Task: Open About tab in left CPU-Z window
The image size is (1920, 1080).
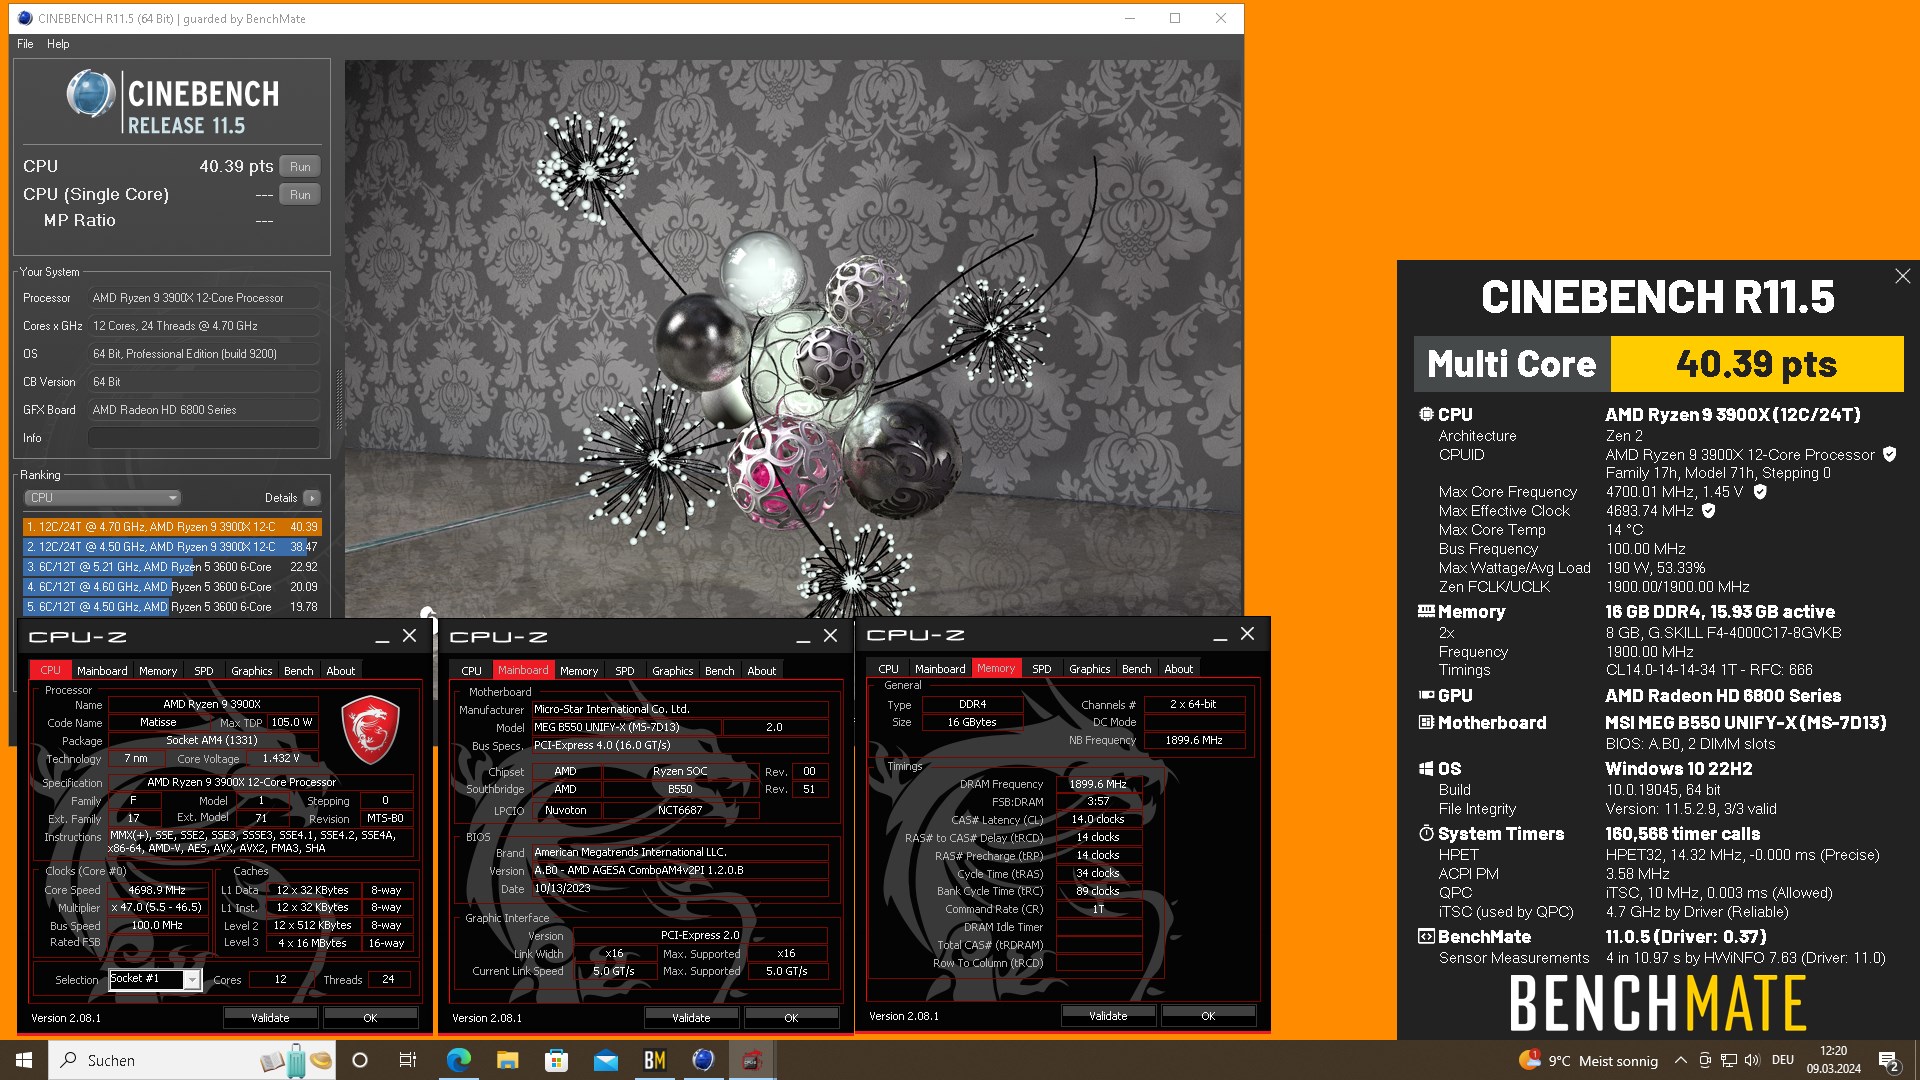Action: (341, 671)
